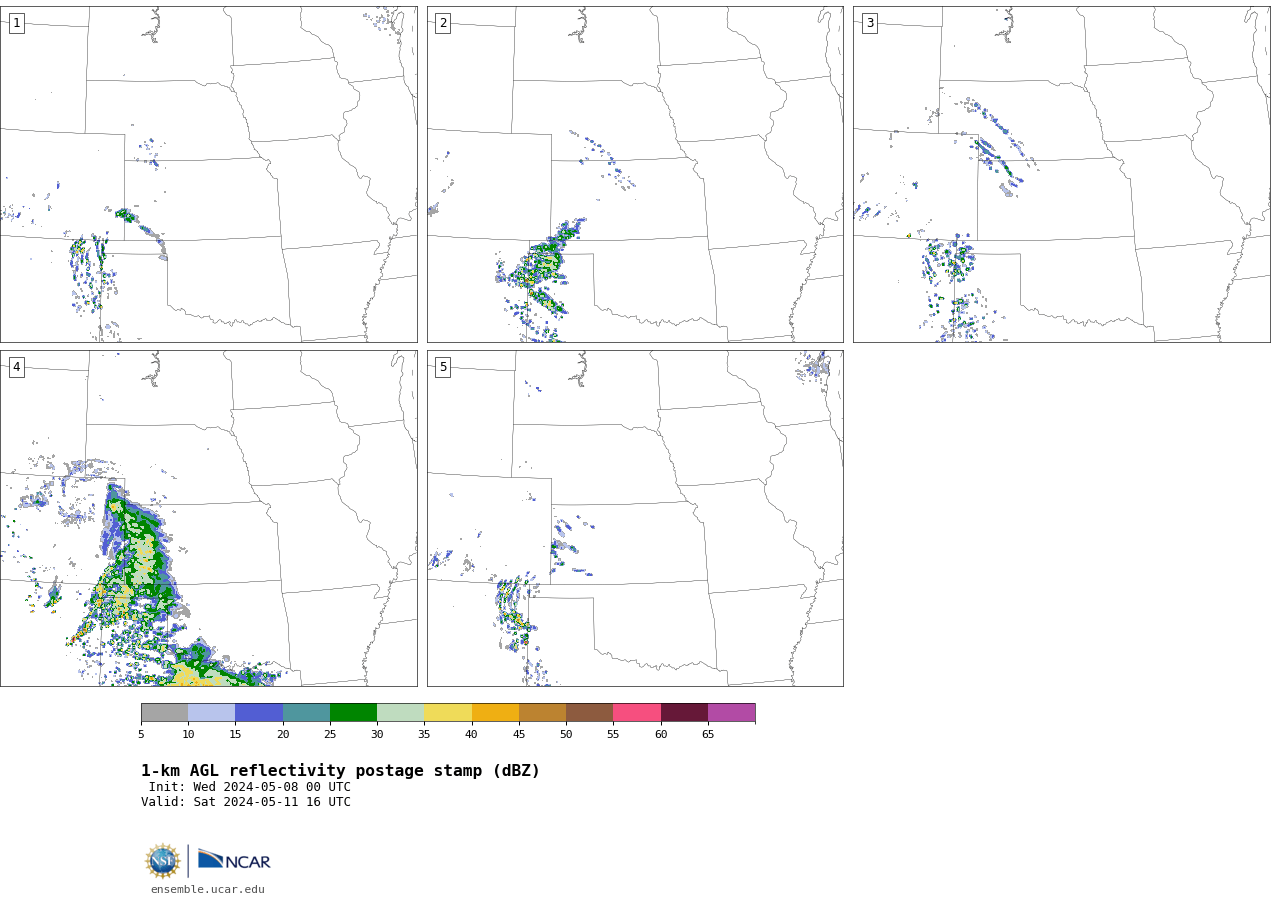Click the light blue 10-15 dBZ swatch
Screen dimensions: 1280x901
coord(211,712)
